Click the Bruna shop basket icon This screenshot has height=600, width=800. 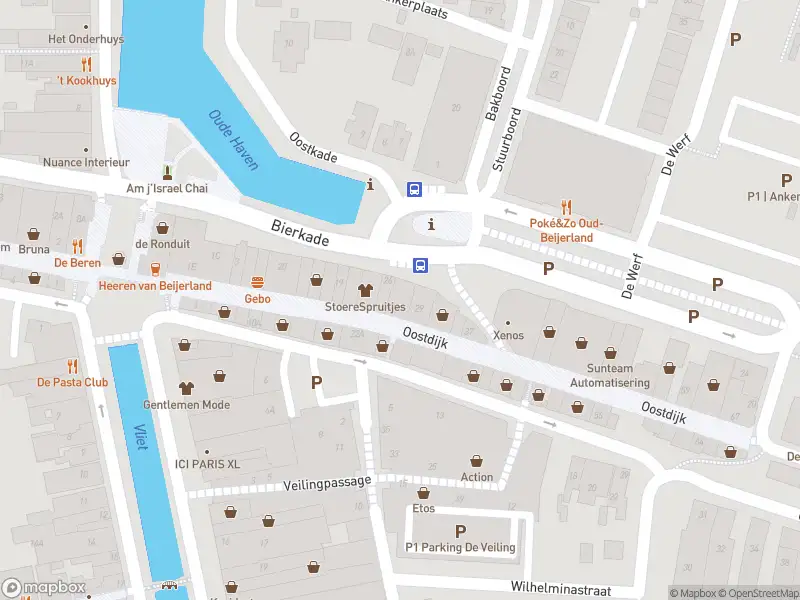coord(34,234)
